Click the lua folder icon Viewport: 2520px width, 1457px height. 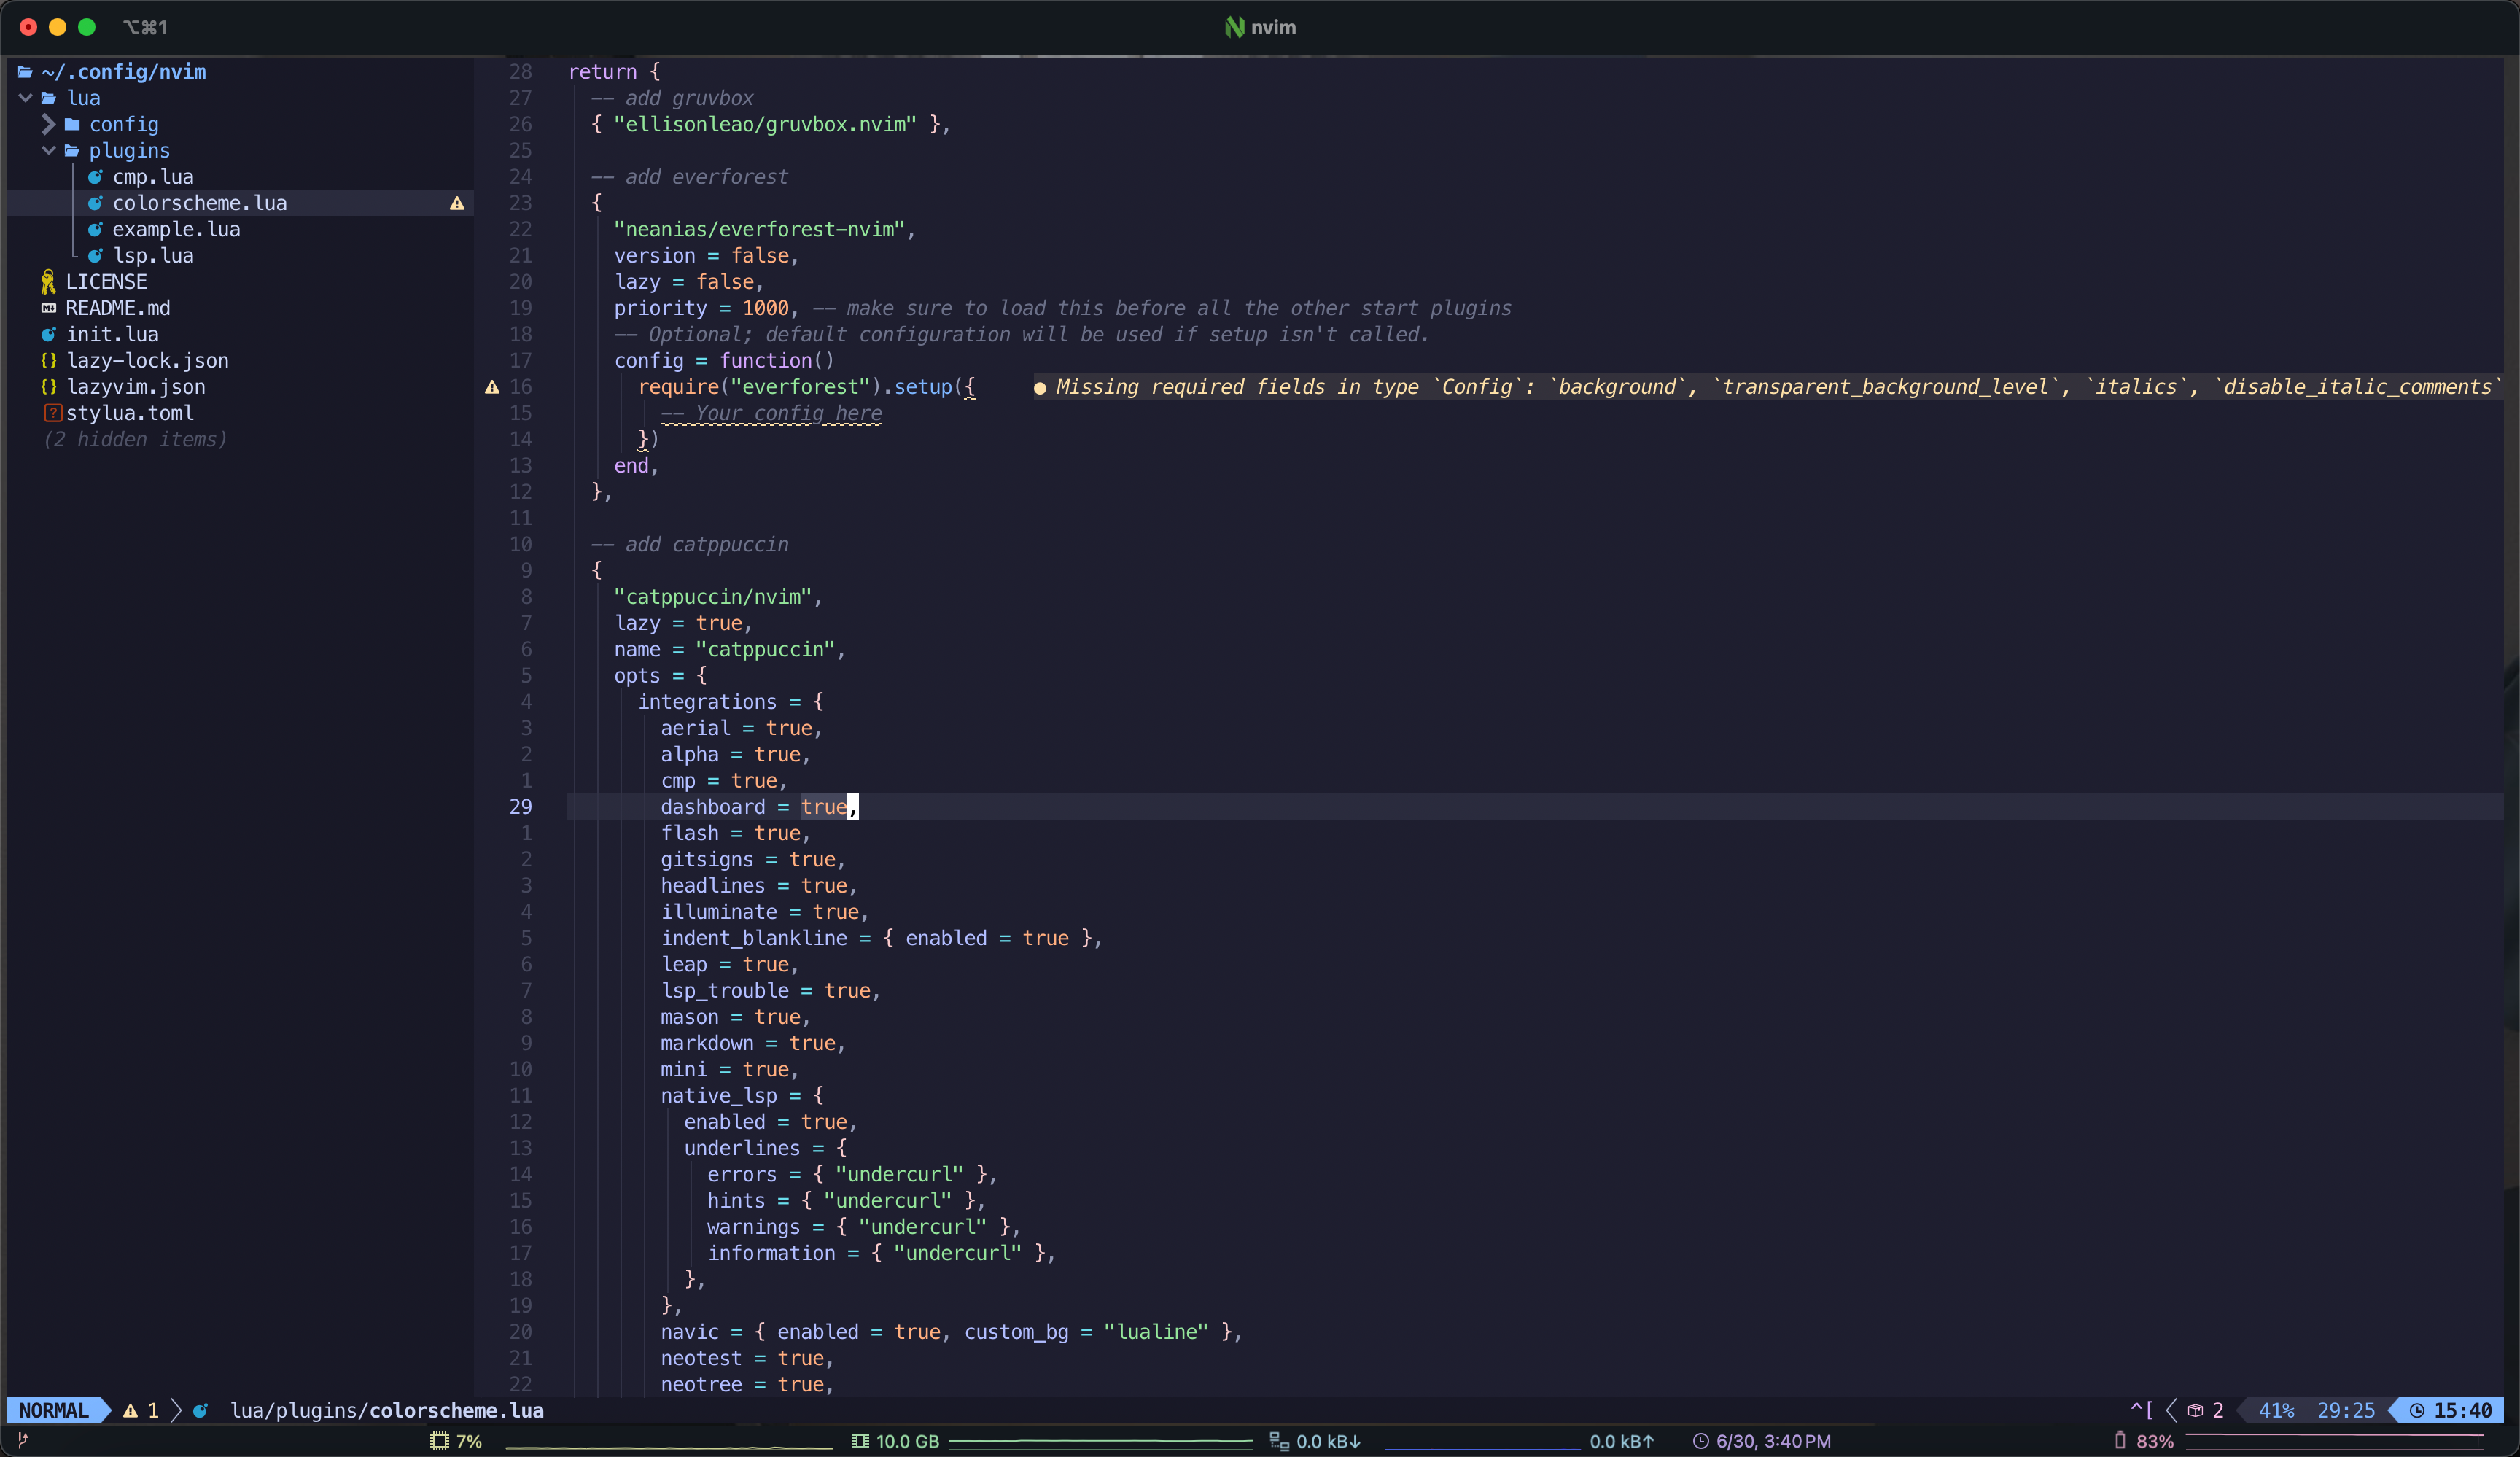pyautogui.click(x=48, y=98)
